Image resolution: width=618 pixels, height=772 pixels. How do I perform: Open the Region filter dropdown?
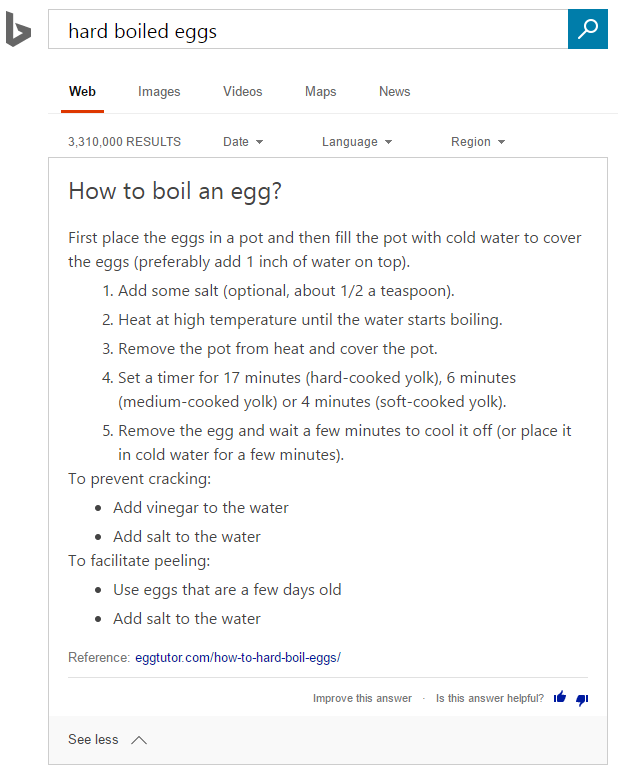coord(478,142)
